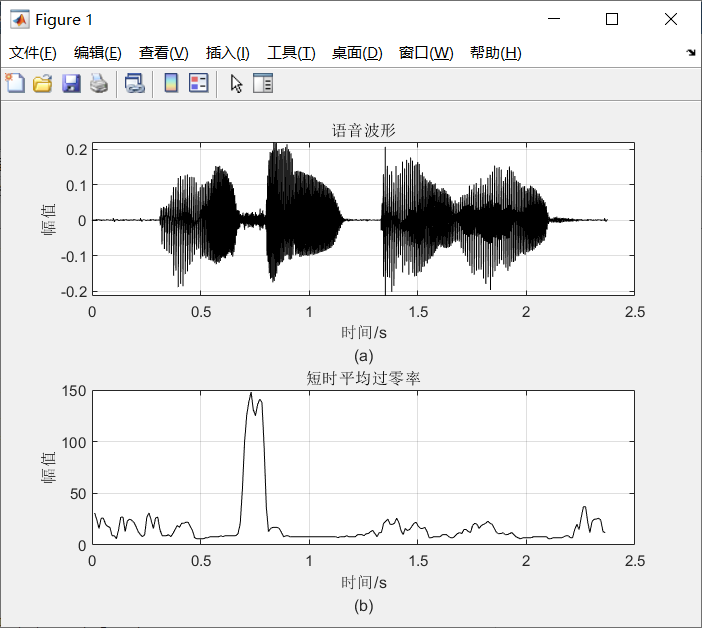Viewport: 702px width, 628px height.
Task: Click the MATLAB logo in the title bar
Action: pos(20,20)
